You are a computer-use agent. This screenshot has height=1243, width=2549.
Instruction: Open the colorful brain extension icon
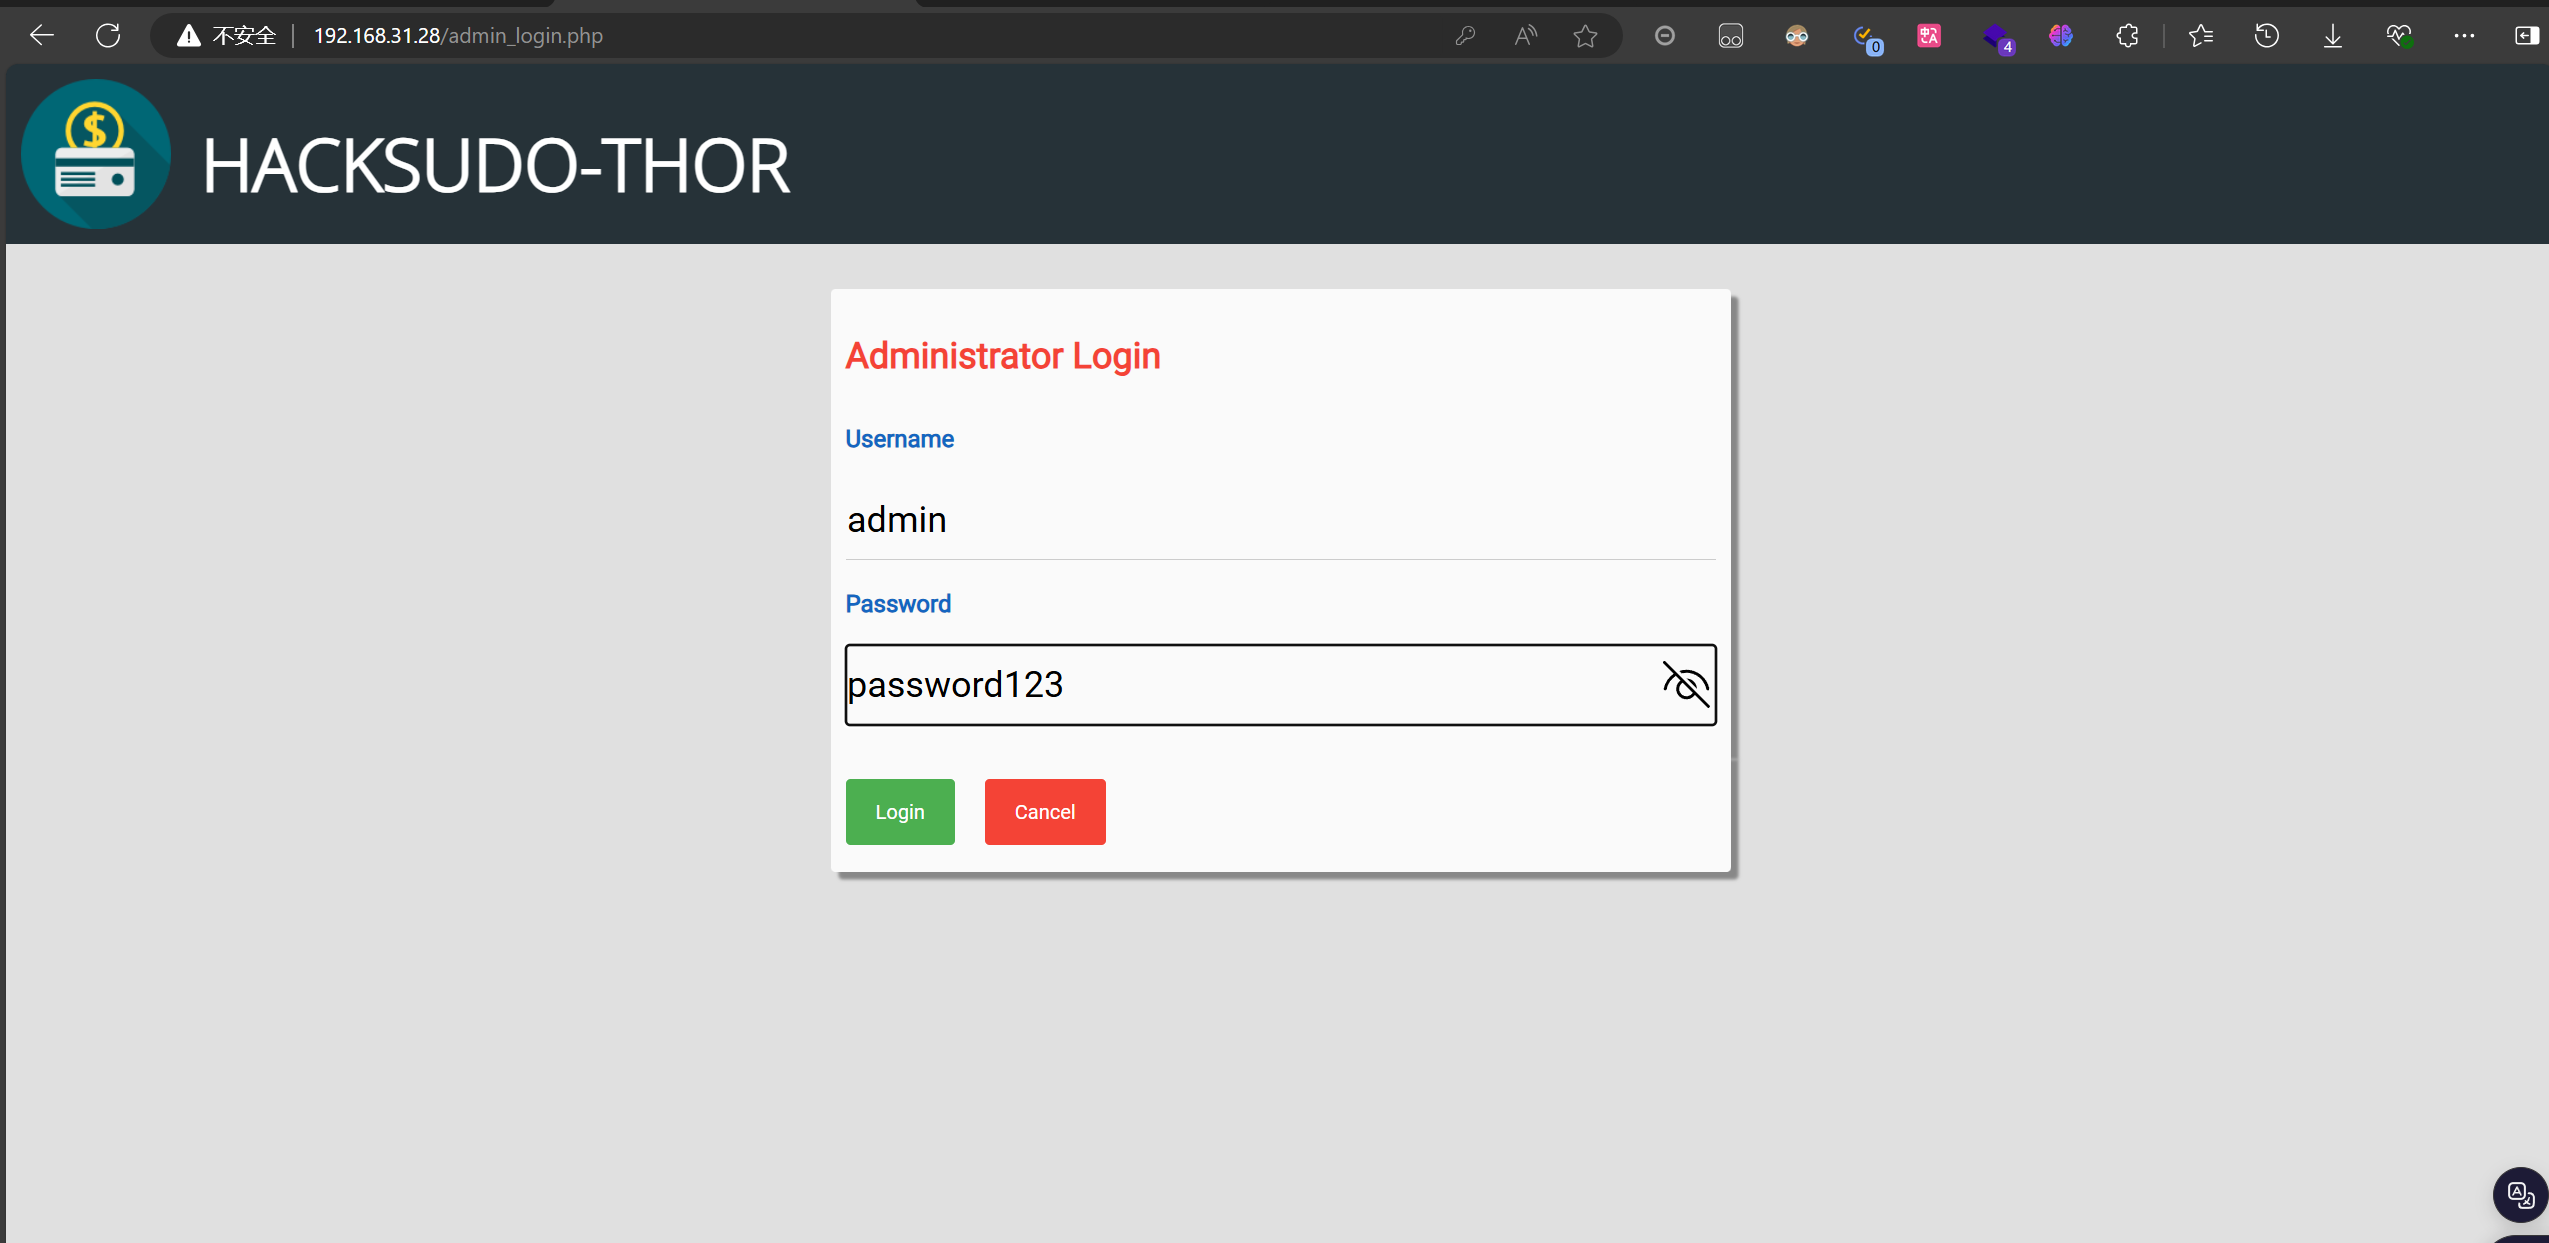tap(2061, 36)
